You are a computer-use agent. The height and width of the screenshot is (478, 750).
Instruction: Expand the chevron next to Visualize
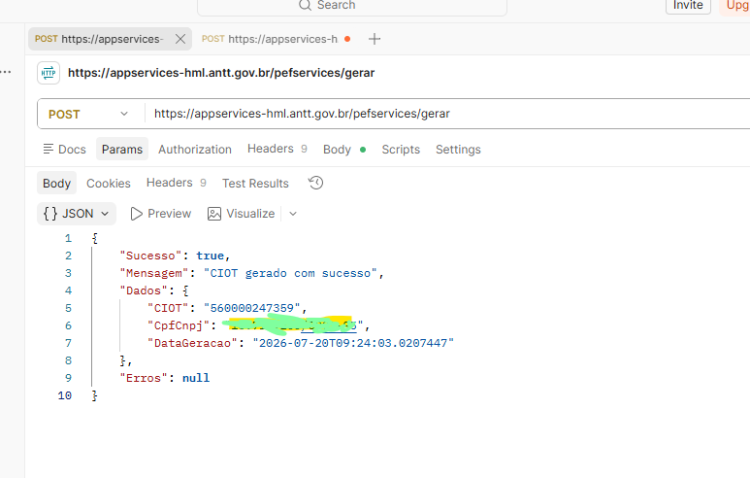pos(293,213)
